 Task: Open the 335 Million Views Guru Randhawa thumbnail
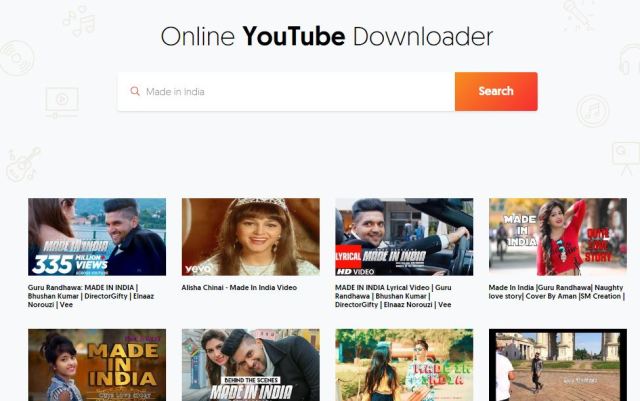pos(97,237)
